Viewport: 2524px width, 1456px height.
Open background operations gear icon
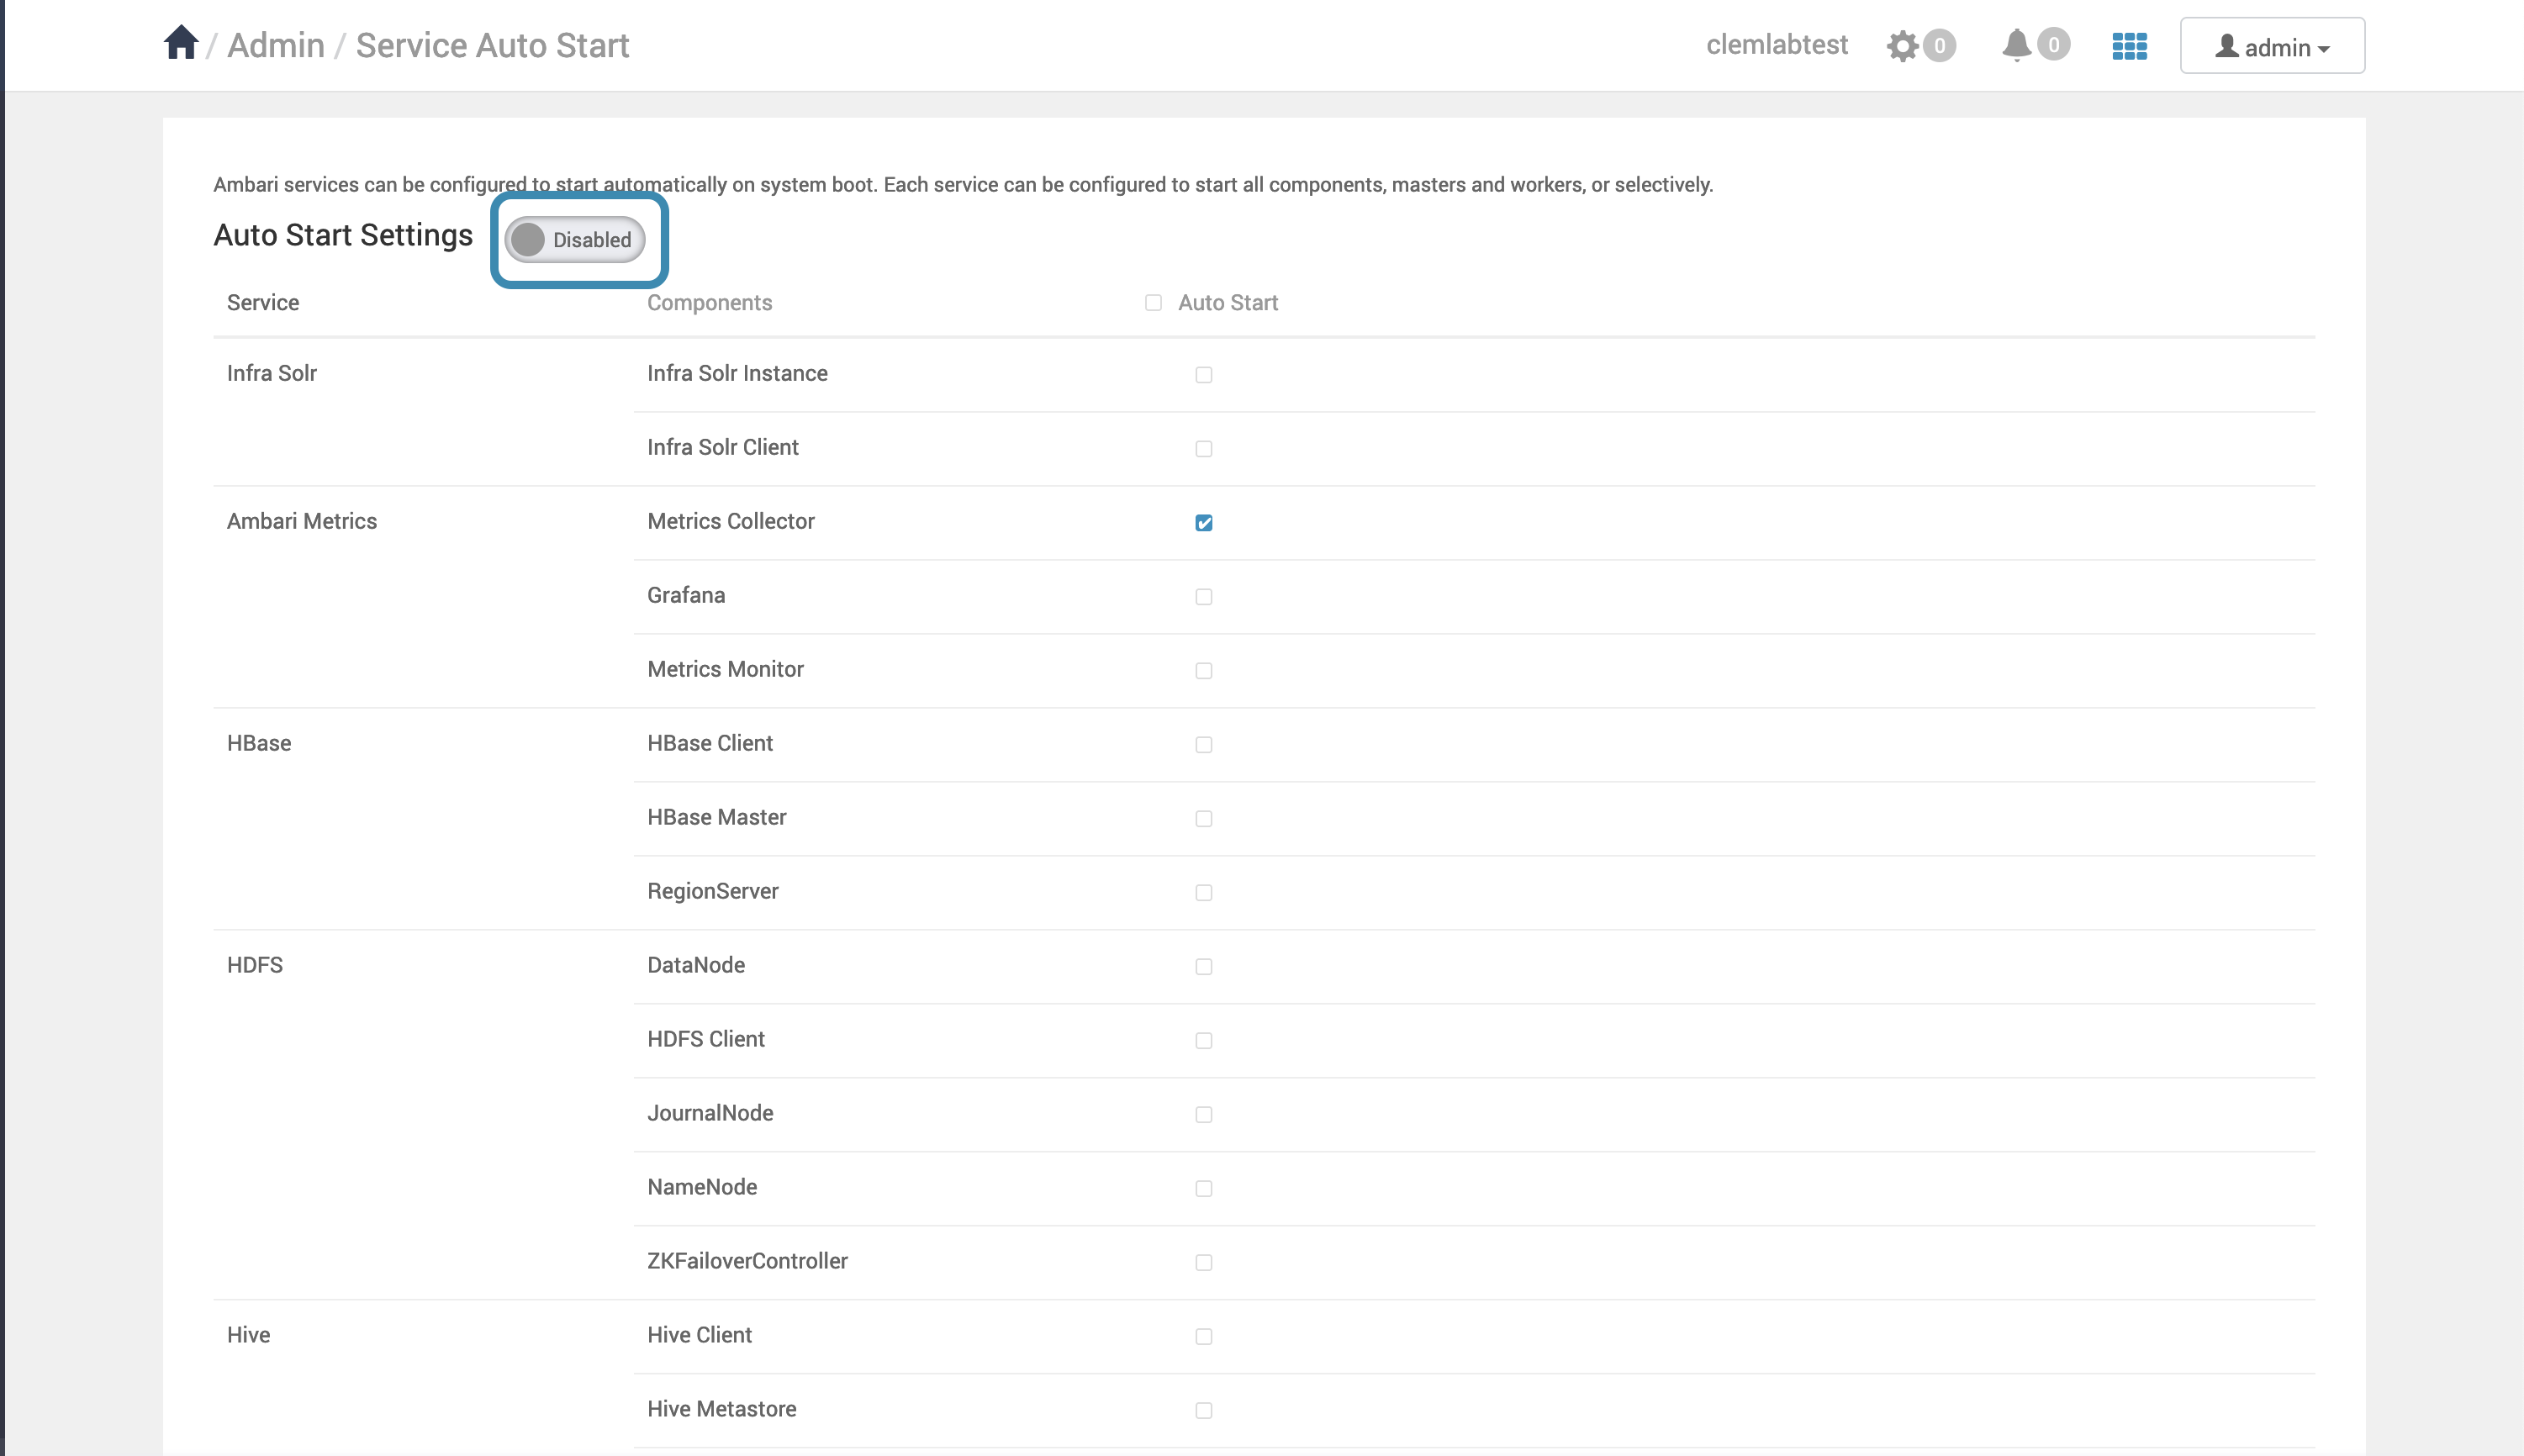point(1902,46)
